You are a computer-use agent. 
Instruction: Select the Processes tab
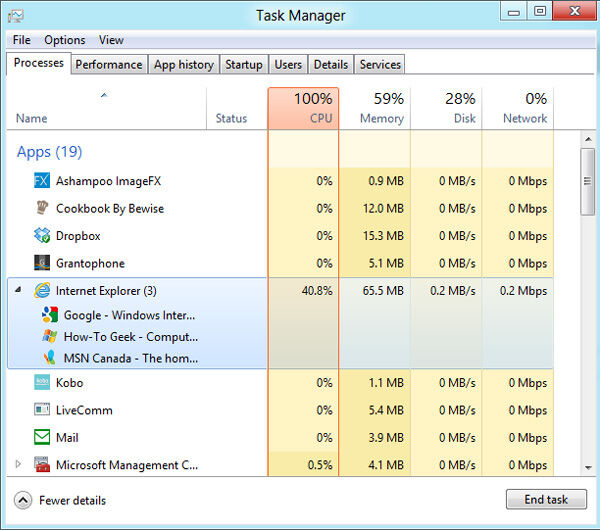(39, 63)
